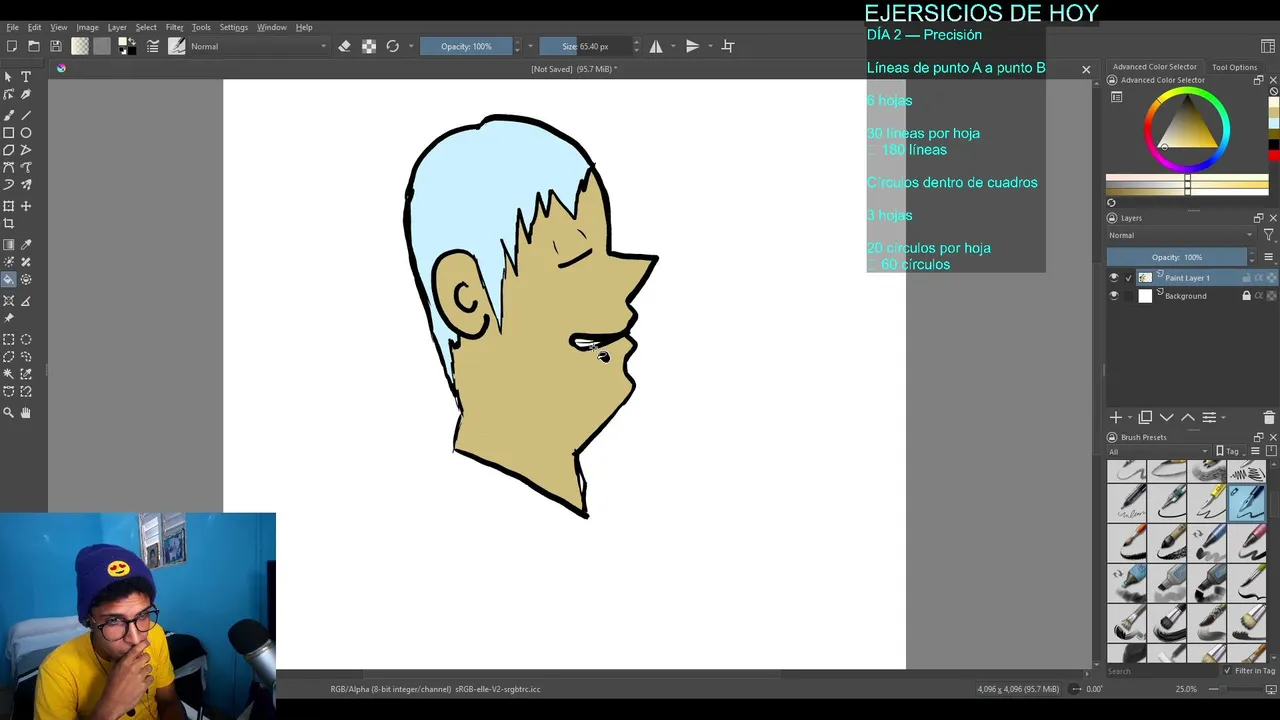Duplicate the current layer
1280x720 pixels.
(1145, 417)
